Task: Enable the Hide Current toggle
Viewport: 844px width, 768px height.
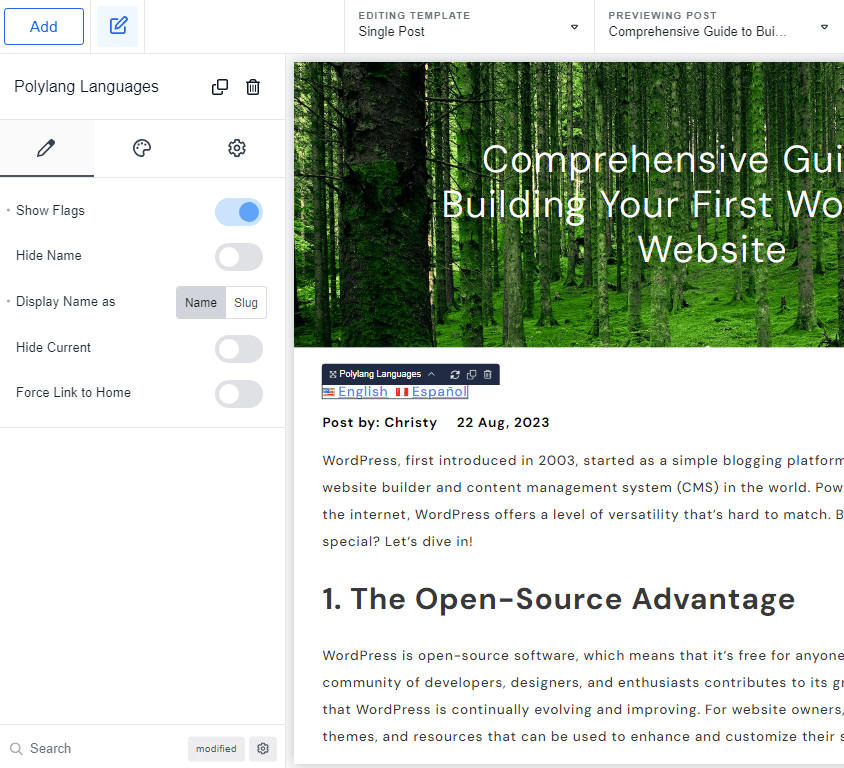Action: (x=239, y=349)
